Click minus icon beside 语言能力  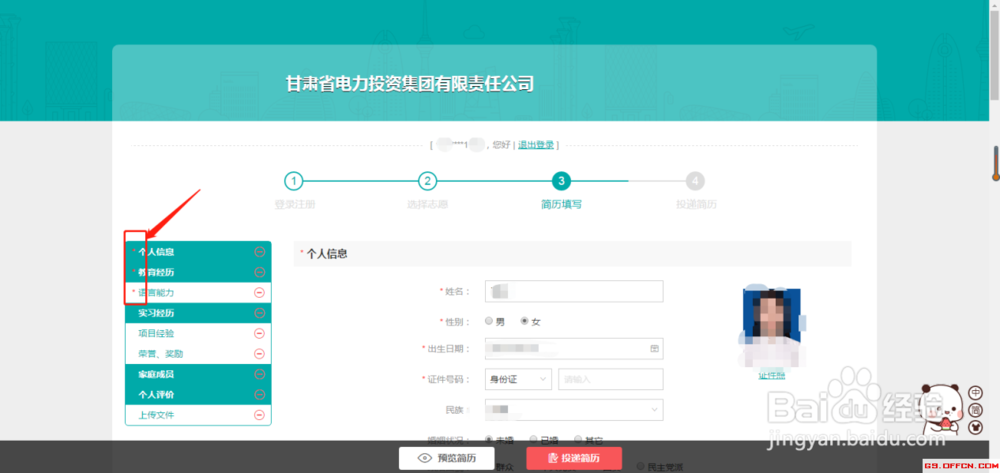coord(260,293)
